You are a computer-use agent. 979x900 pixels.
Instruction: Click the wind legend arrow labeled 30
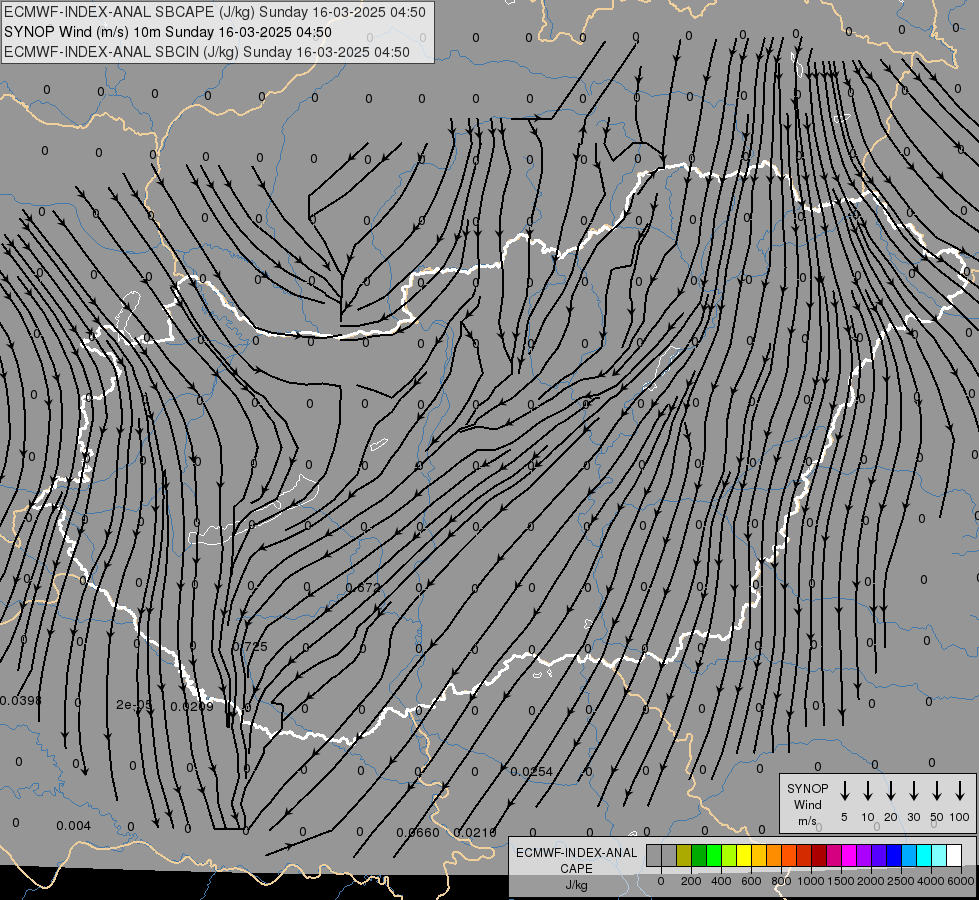pos(913,791)
